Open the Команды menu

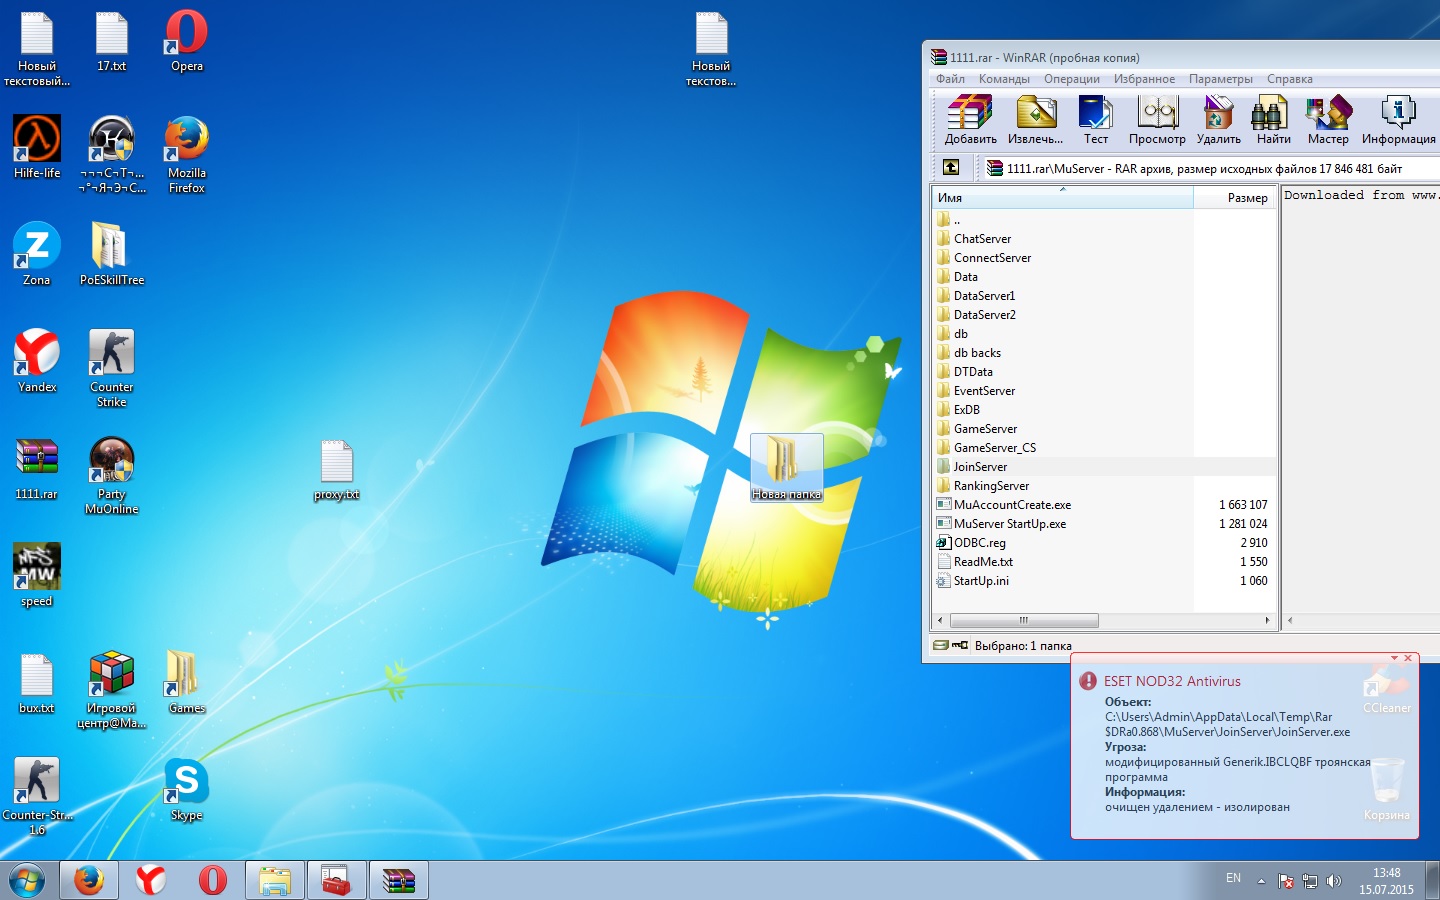click(x=1004, y=79)
